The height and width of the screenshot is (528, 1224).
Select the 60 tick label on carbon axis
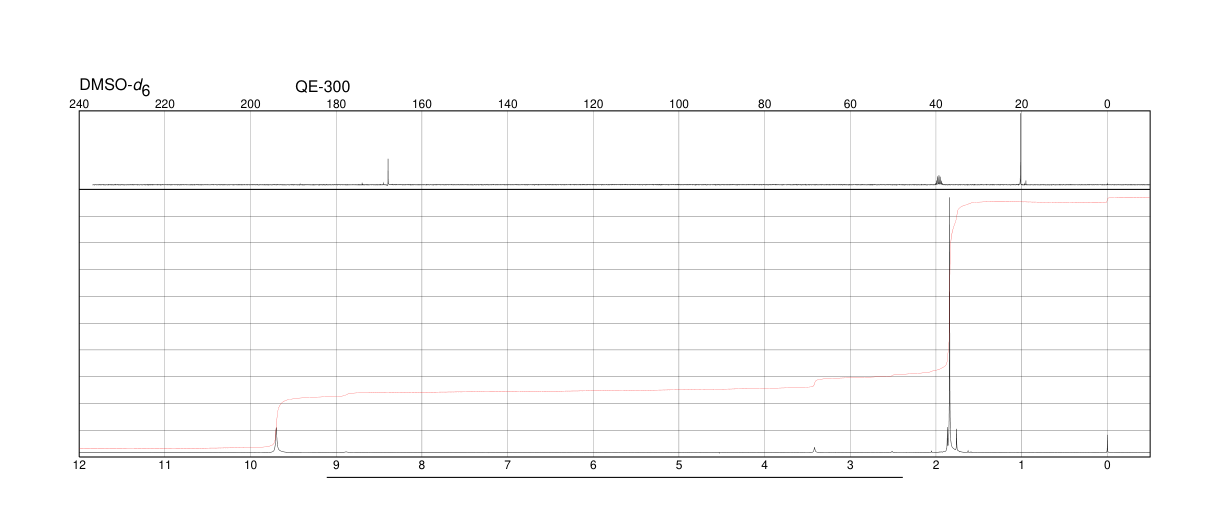click(850, 104)
